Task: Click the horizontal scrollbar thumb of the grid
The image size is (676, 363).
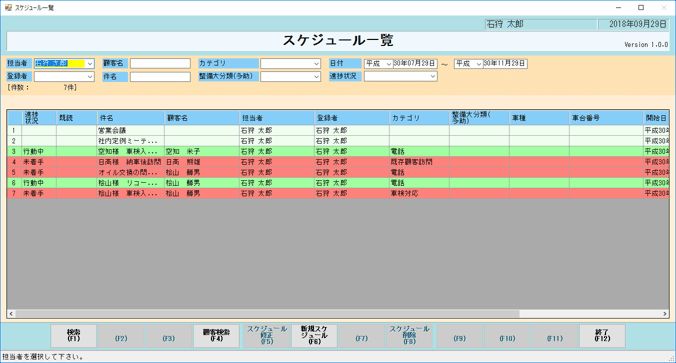Action: [x=267, y=314]
